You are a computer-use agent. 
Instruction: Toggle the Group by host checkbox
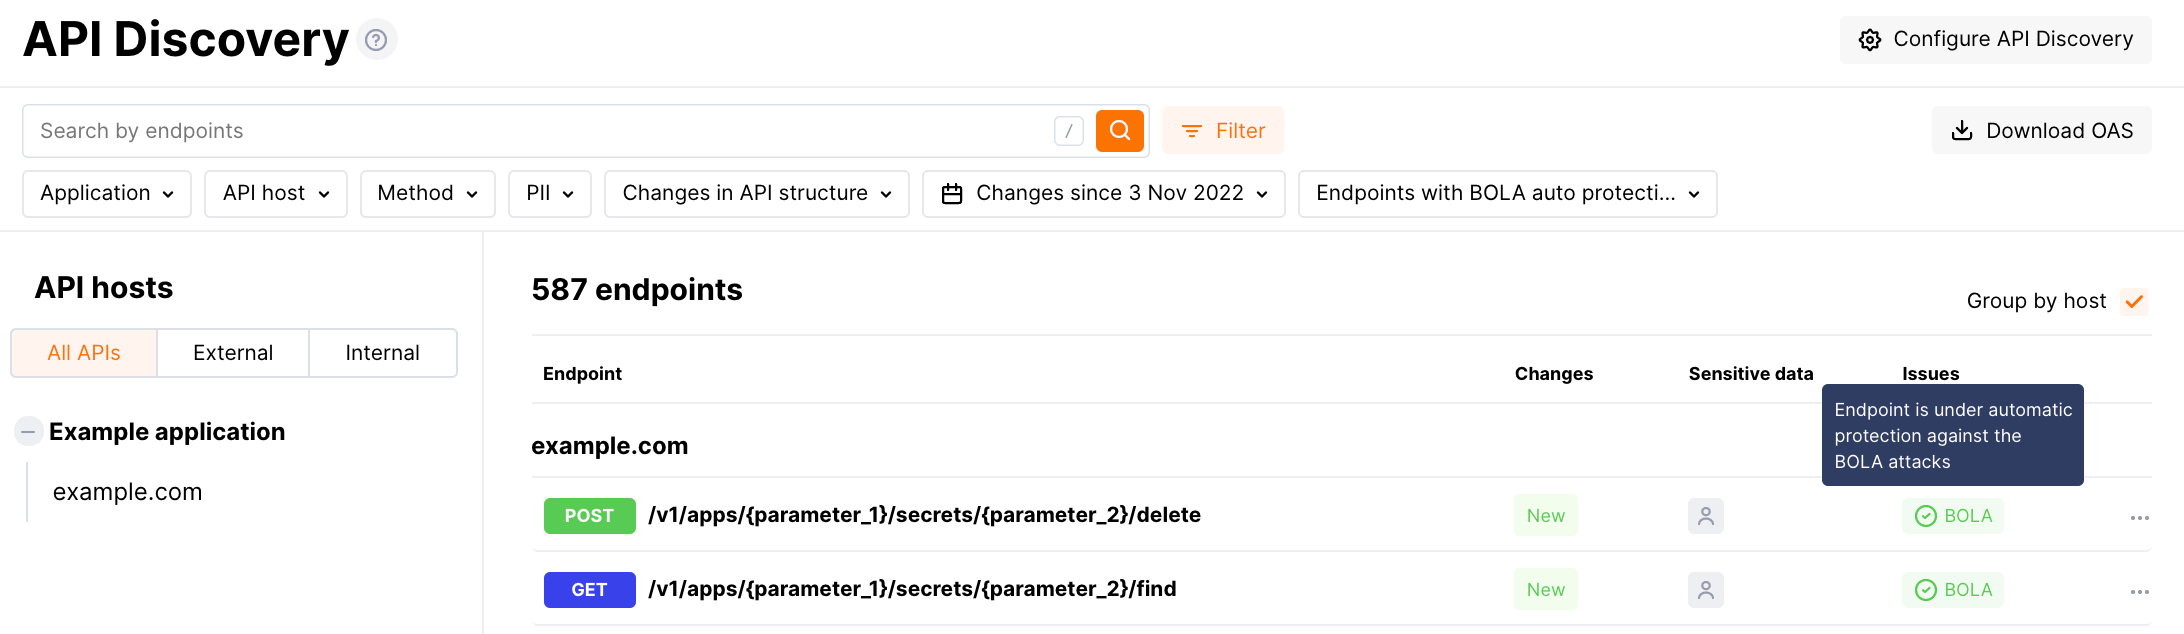[x=2134, y=301]
